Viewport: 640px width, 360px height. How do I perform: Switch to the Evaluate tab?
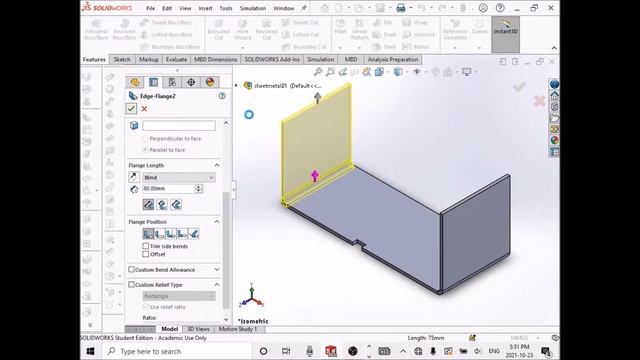pyautogui.click(x=176, y=60)
